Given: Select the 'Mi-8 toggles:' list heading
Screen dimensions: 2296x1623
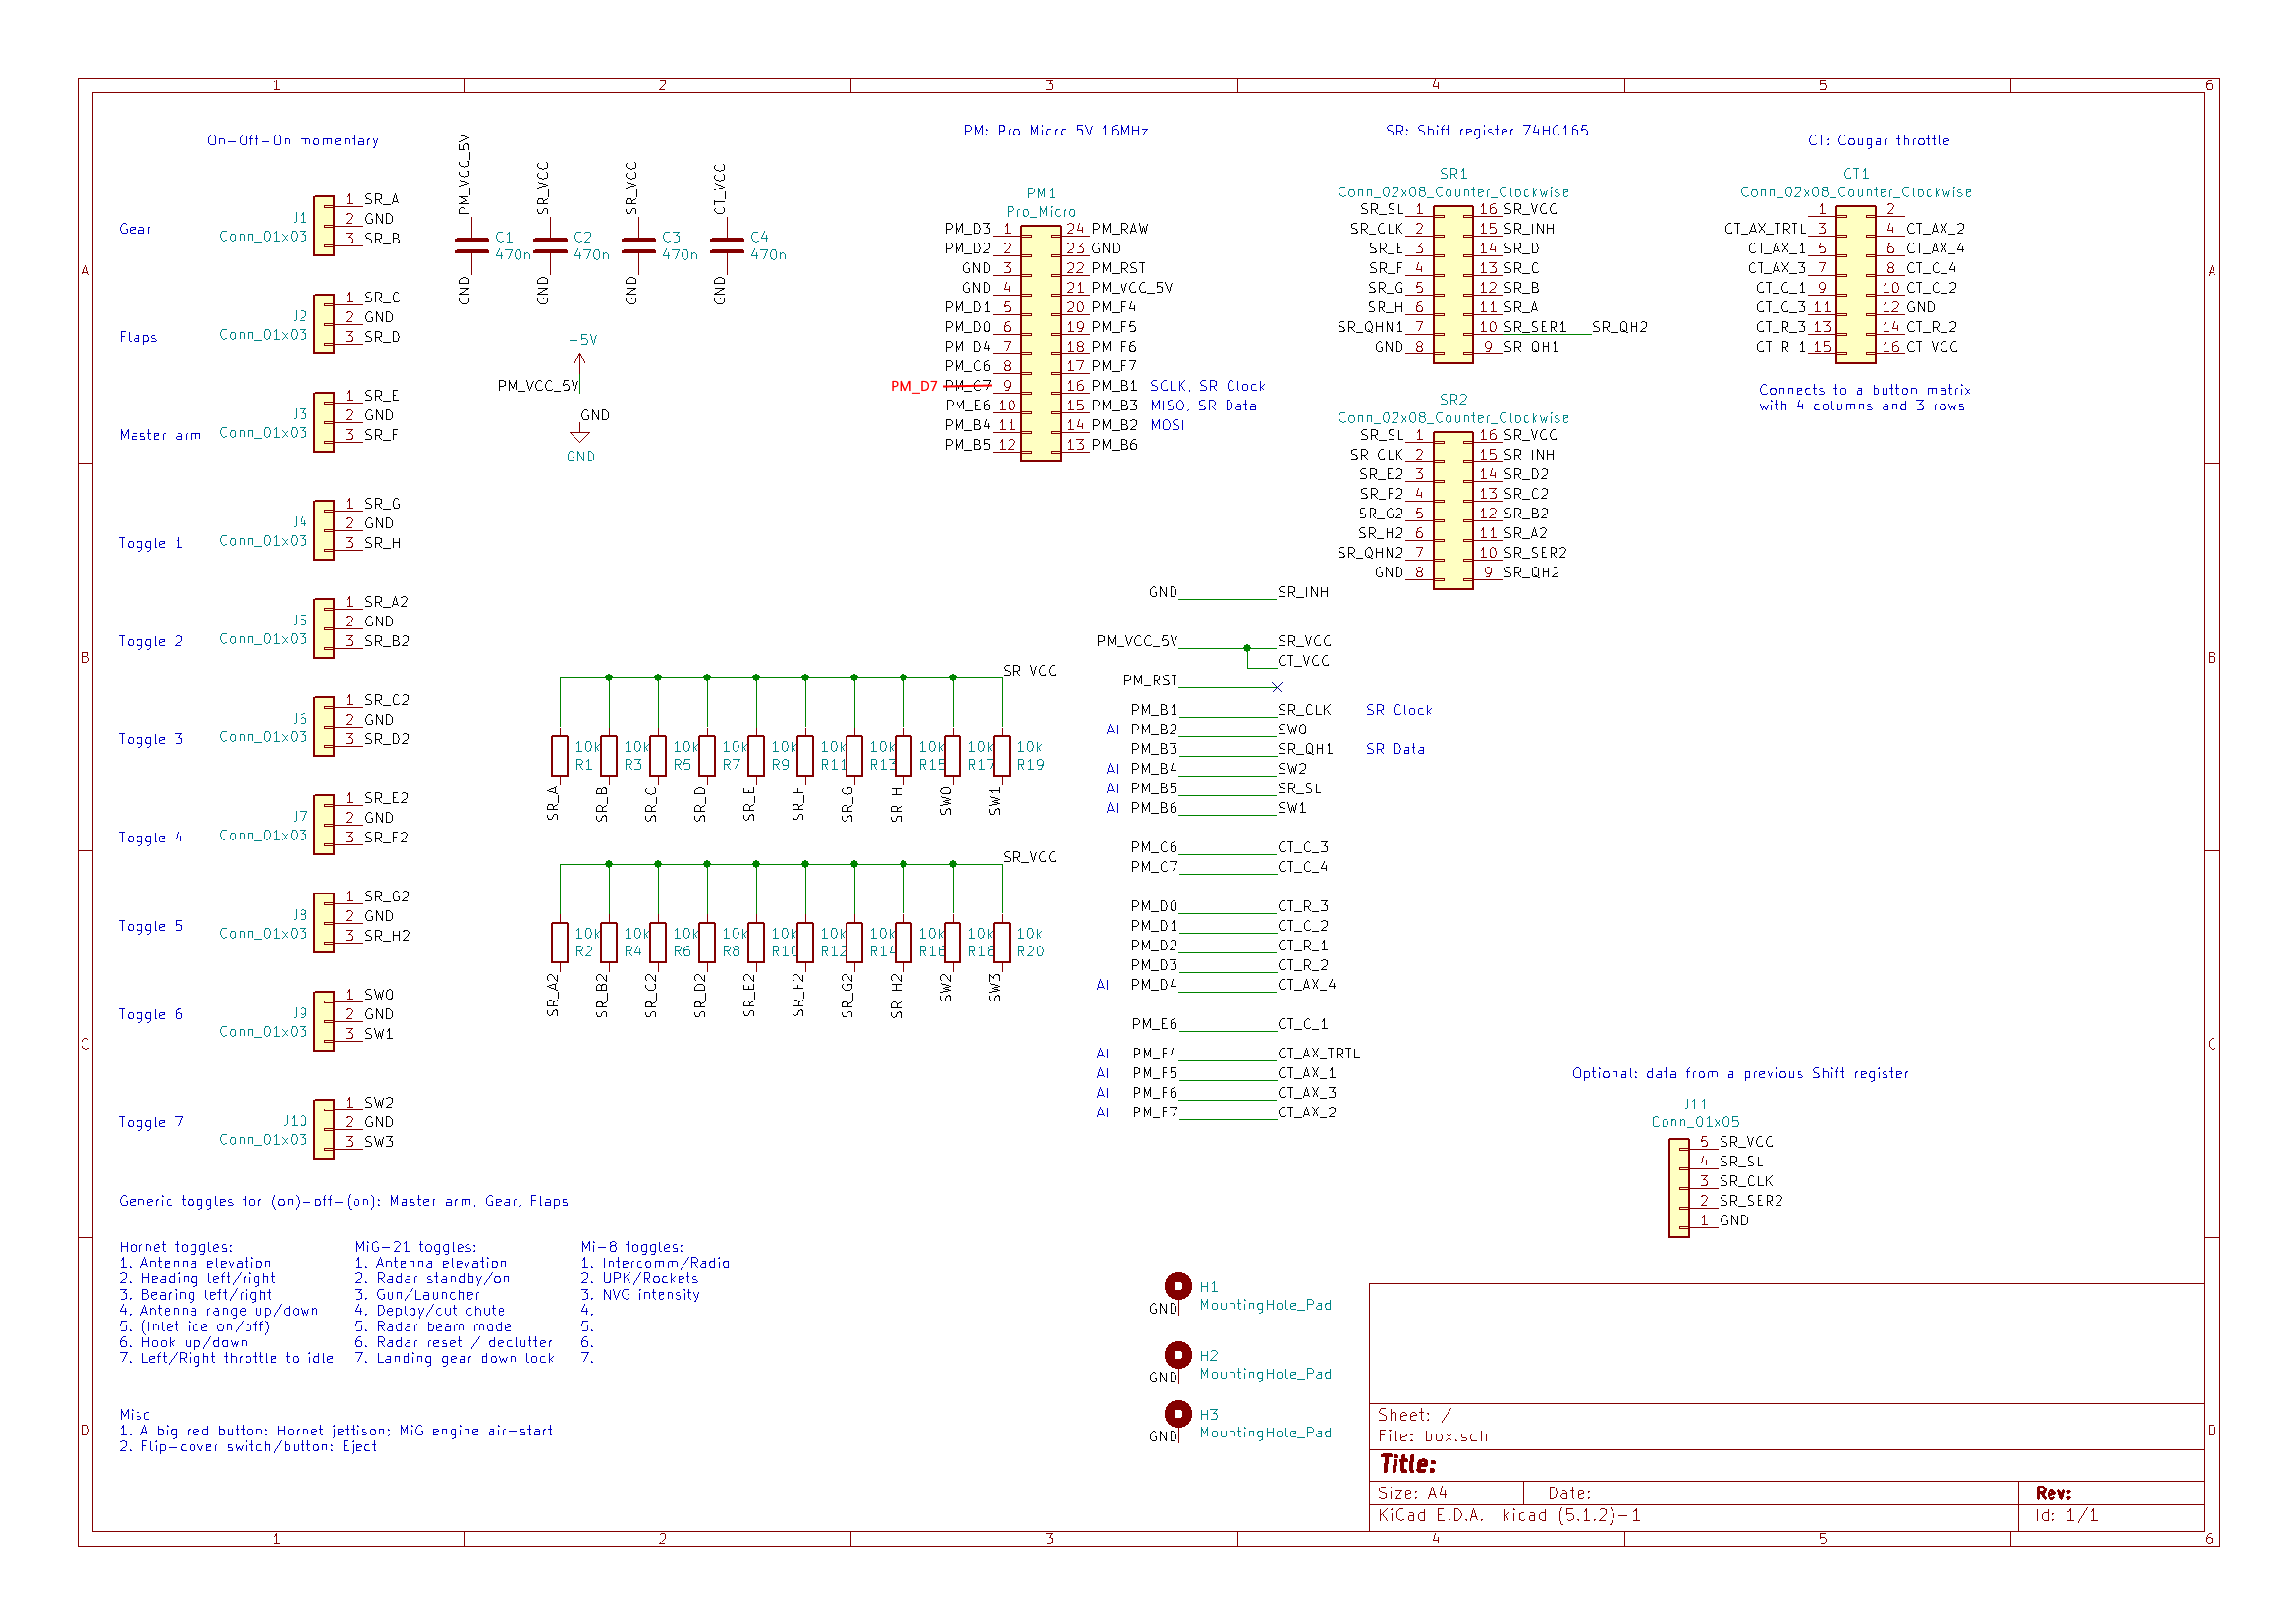Looking at the screenshot, I should pos(632,1247).
